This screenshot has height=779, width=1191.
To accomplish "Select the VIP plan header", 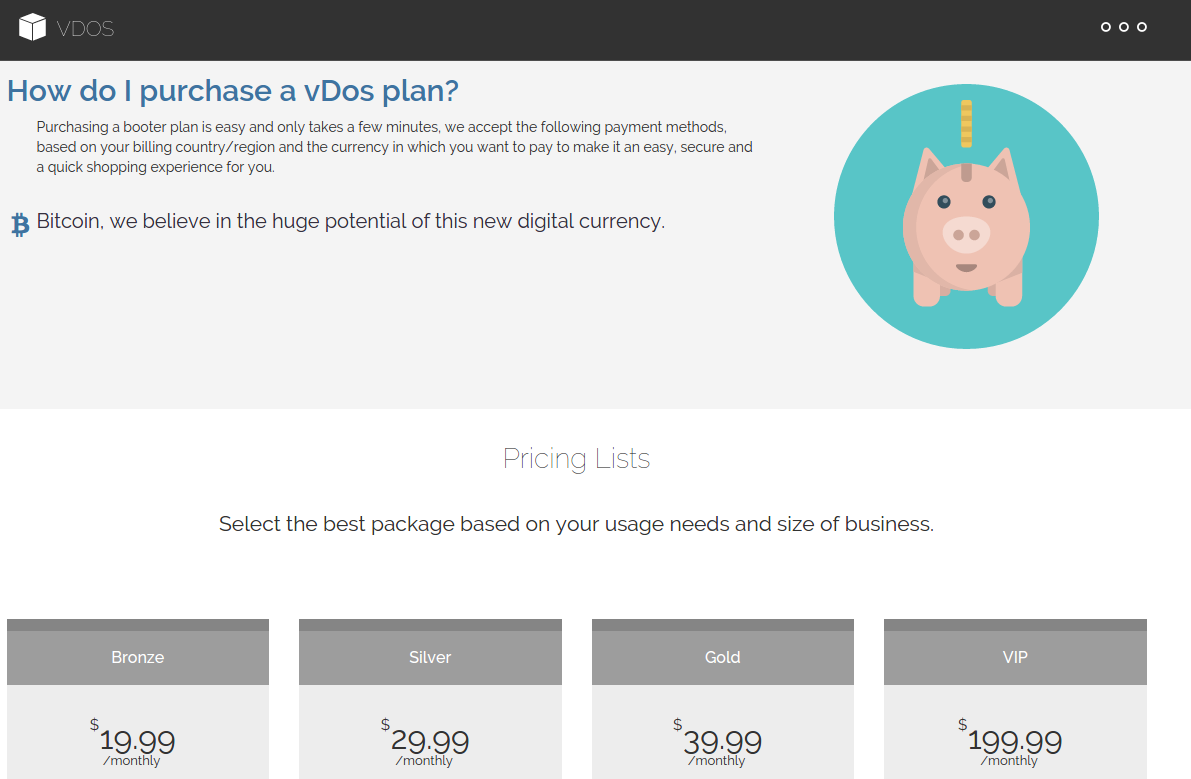I will 1015,657.
